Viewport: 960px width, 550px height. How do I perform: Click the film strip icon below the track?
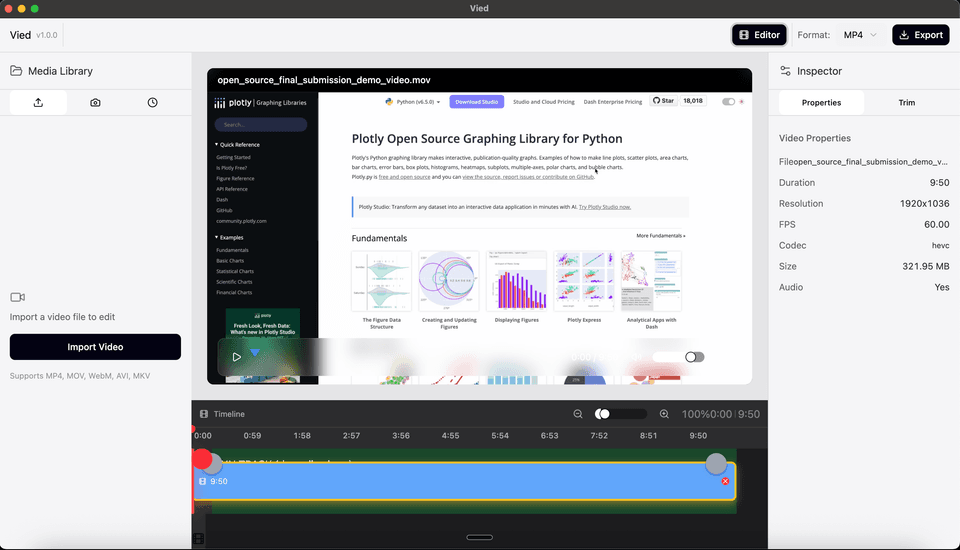tap(198, 538)
